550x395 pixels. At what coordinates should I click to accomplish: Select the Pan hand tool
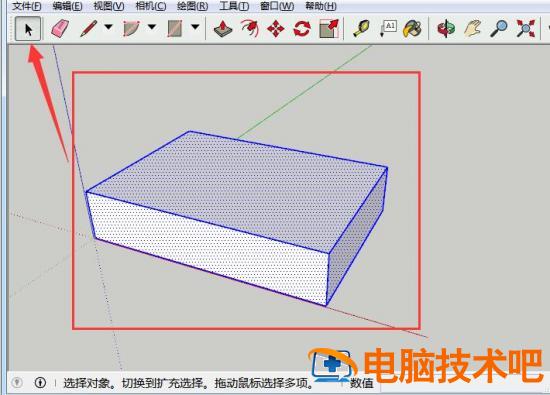point(472,28)
